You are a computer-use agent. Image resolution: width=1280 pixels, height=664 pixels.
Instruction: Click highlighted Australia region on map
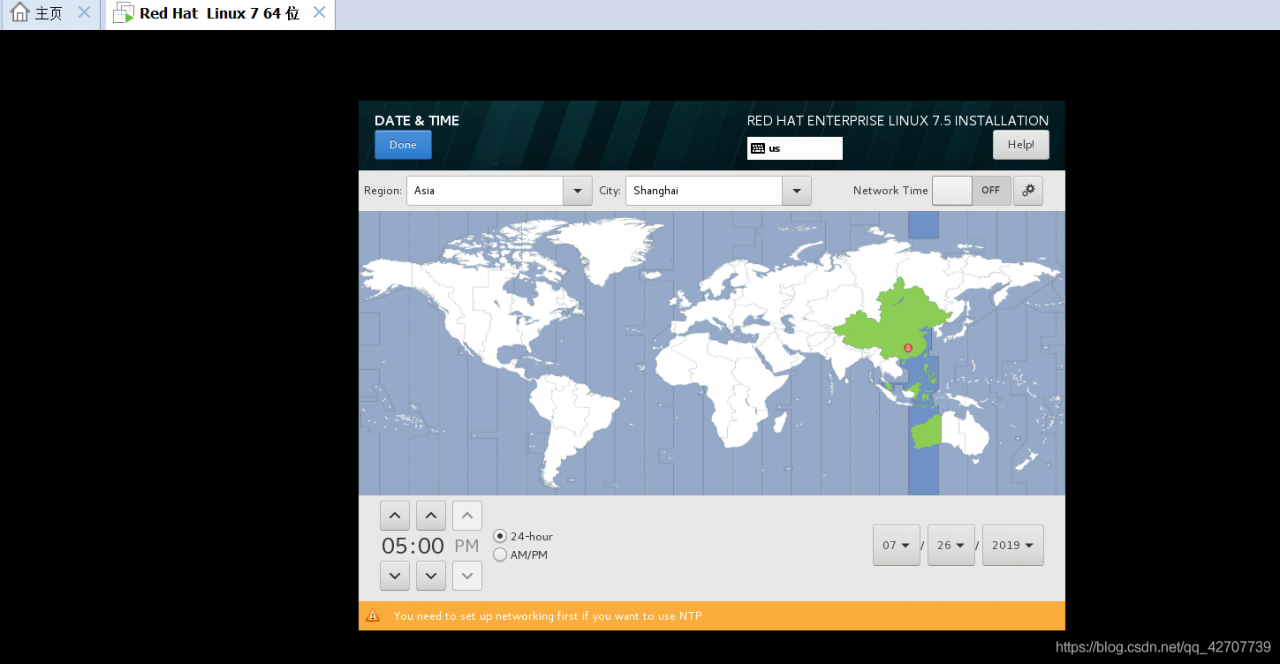pos(925,431)
